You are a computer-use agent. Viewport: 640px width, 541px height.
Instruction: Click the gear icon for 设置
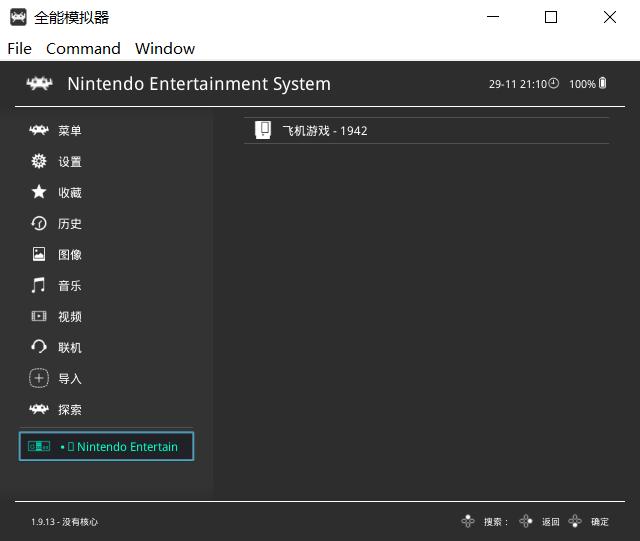pos(39,161)
